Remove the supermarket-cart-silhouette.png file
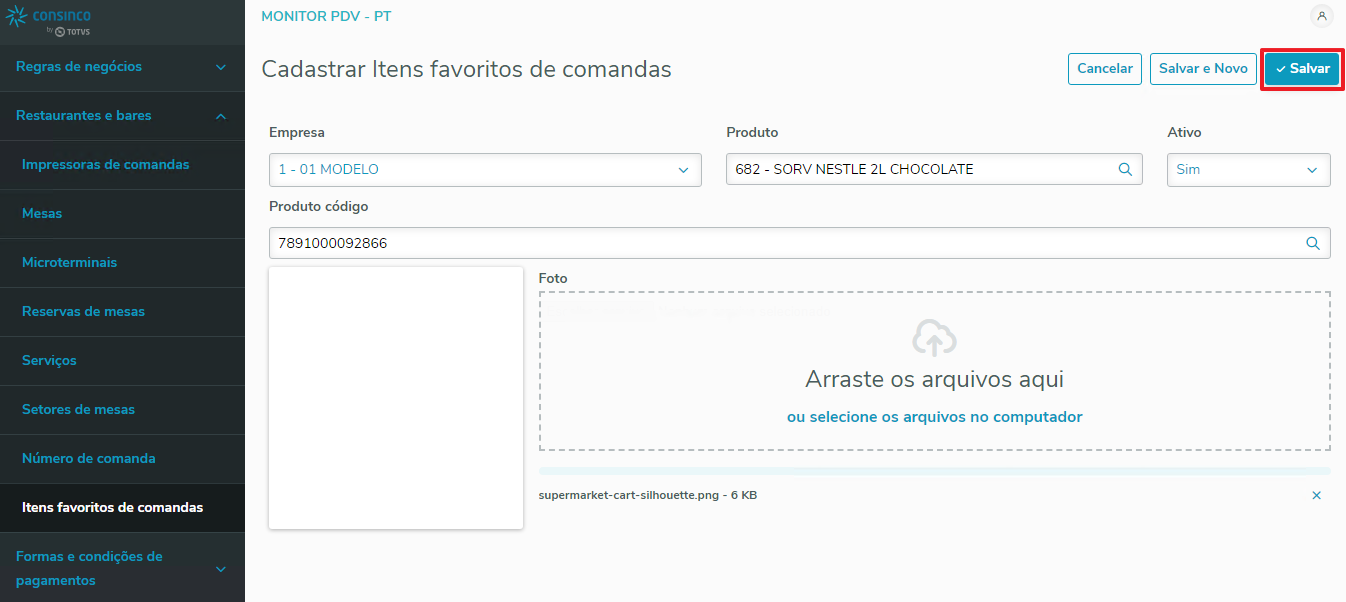The height and width of the screenshot is (602, 1346). [x=1316, y=495]
